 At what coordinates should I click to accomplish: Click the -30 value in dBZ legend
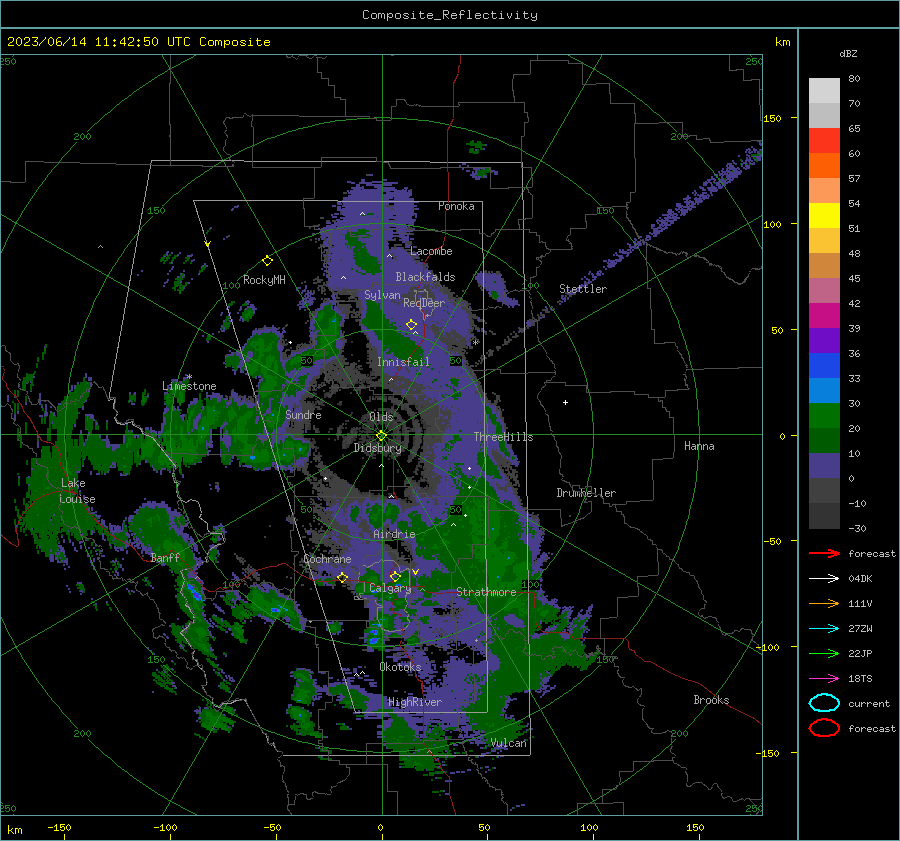tap(857, 528)
